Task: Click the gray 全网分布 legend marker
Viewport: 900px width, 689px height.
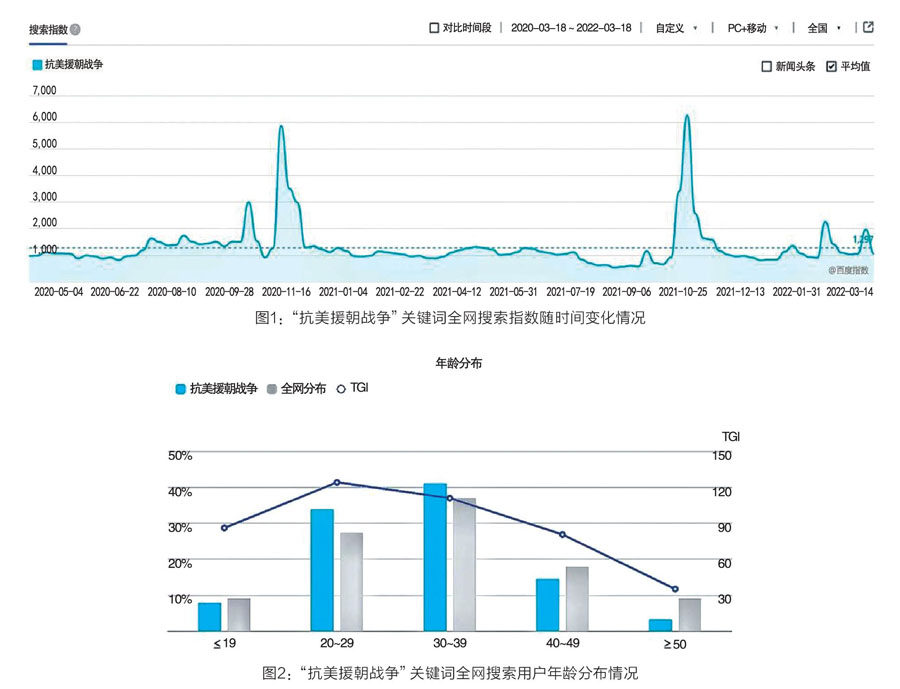Action: pos(273,388)
